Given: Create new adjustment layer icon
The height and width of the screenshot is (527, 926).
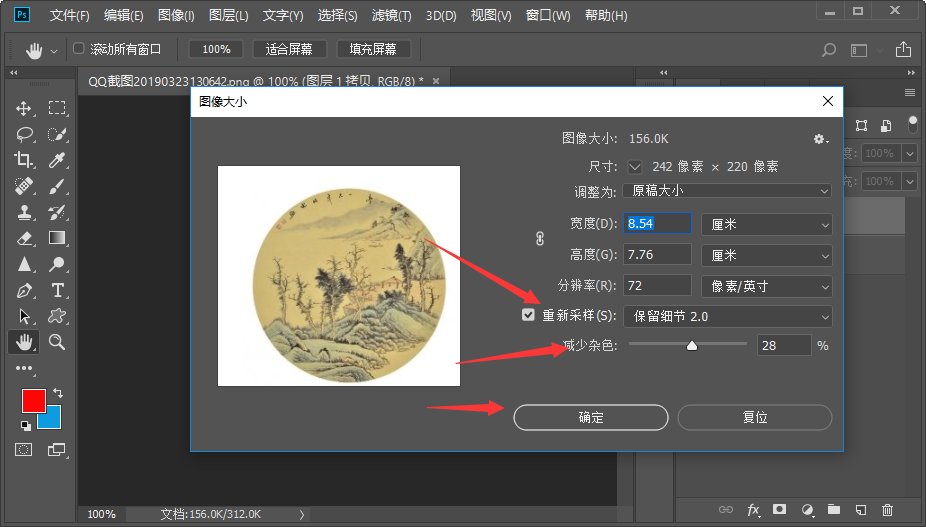Looking at the screenshot, I should tap(807, 509).
